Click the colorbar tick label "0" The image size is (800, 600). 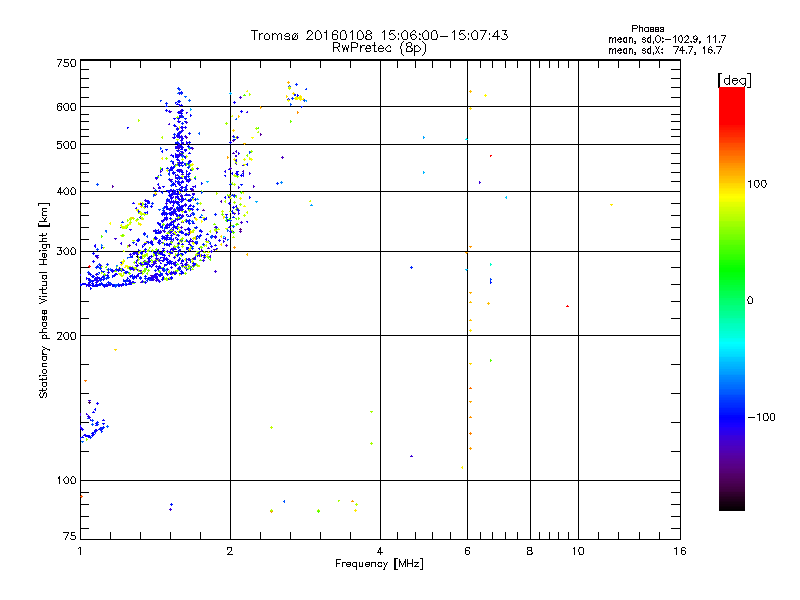(750, 301)
